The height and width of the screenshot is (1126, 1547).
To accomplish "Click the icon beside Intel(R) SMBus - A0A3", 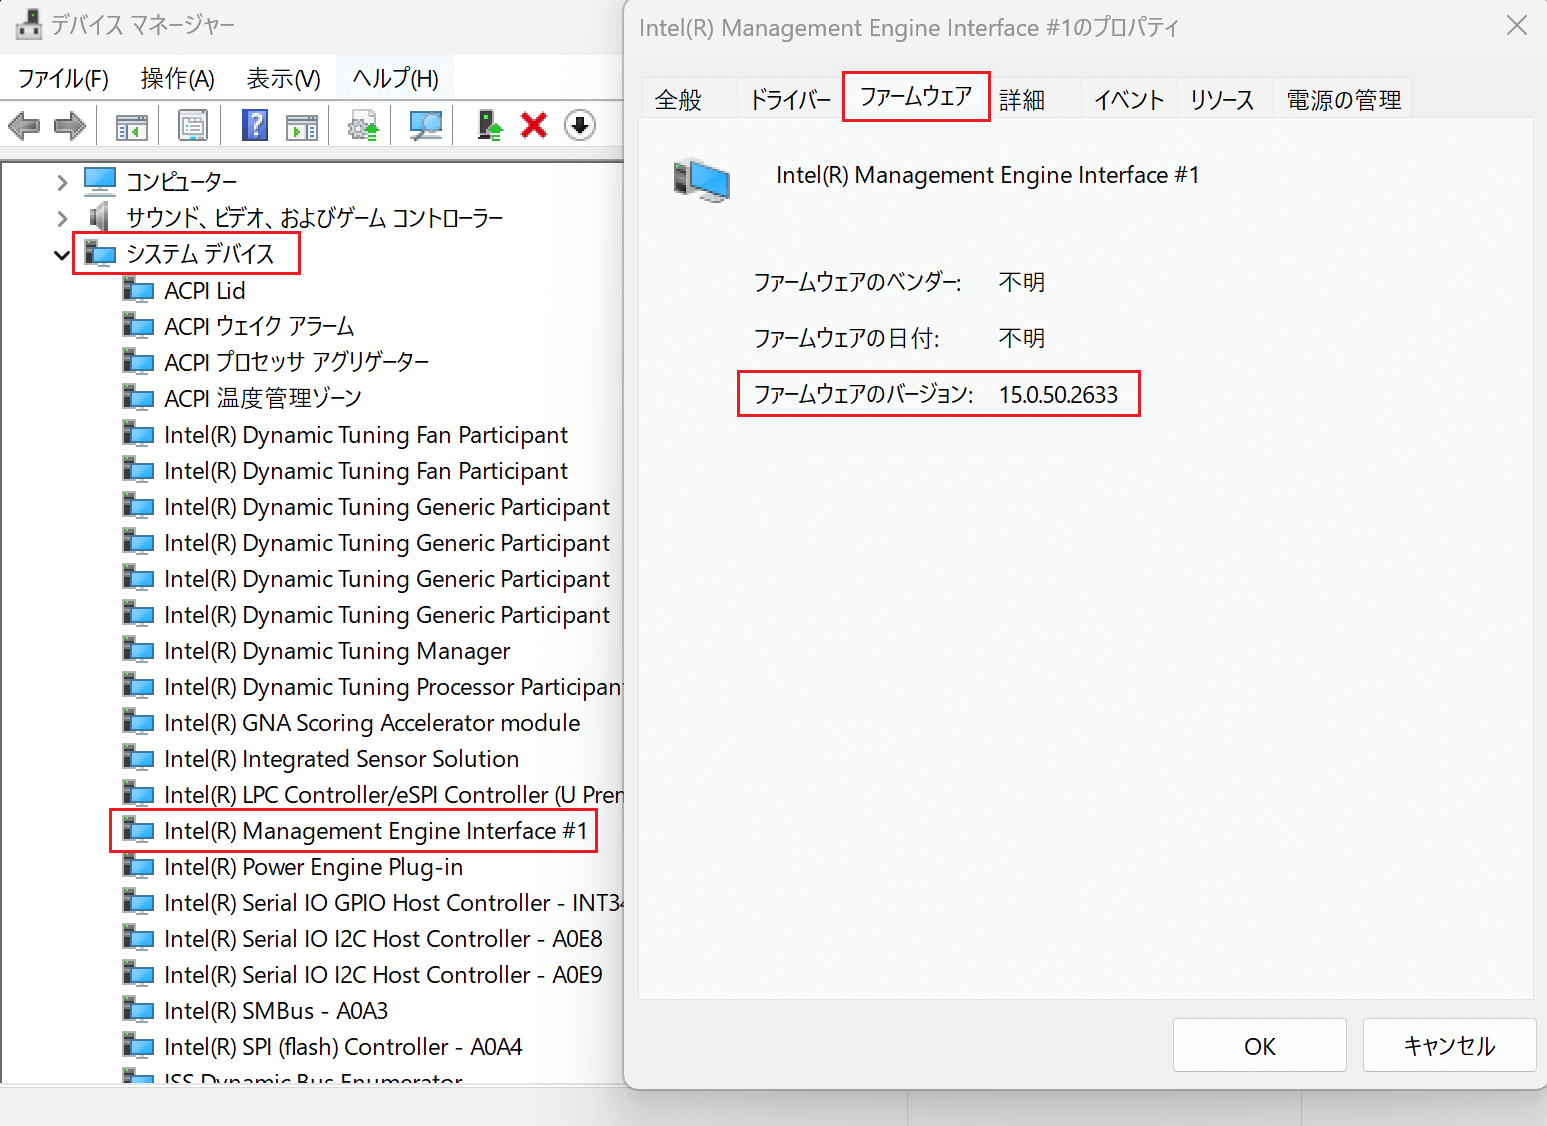I will 138,1010.
